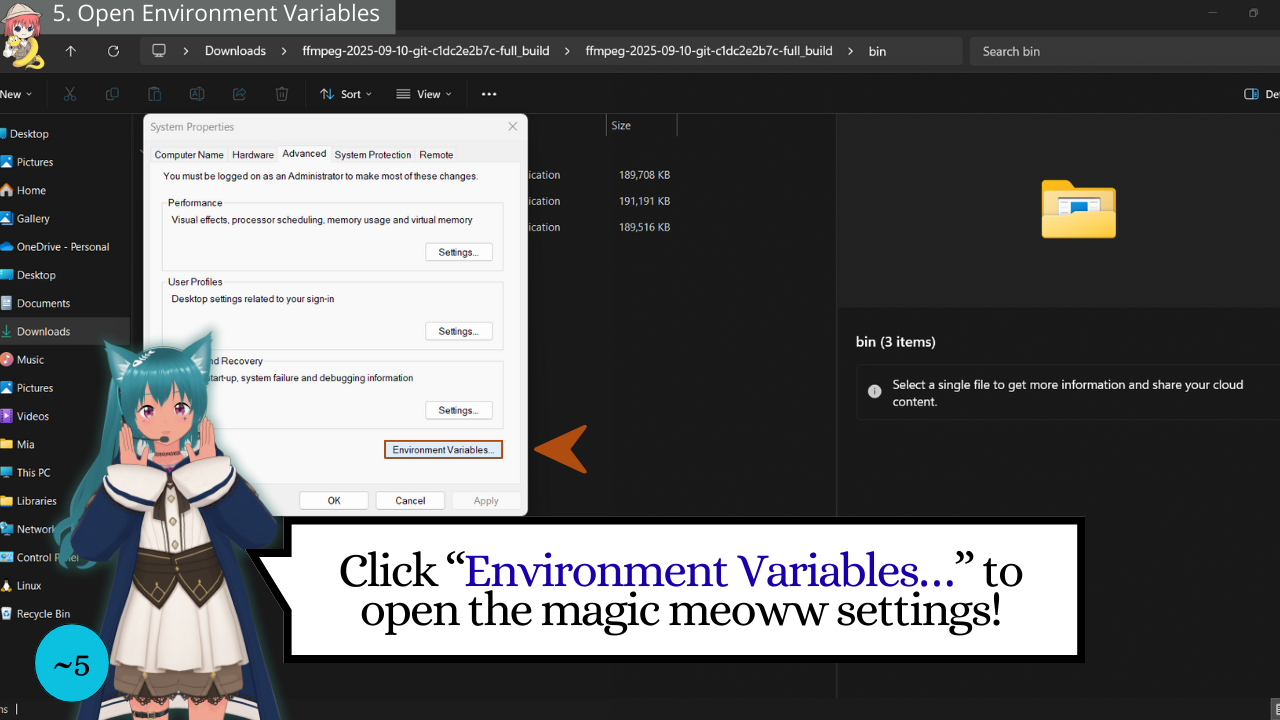Expand chevron after Downloads in address bar
The height and width of the screenshot is (720, 1280).
(x=285, y=51)
